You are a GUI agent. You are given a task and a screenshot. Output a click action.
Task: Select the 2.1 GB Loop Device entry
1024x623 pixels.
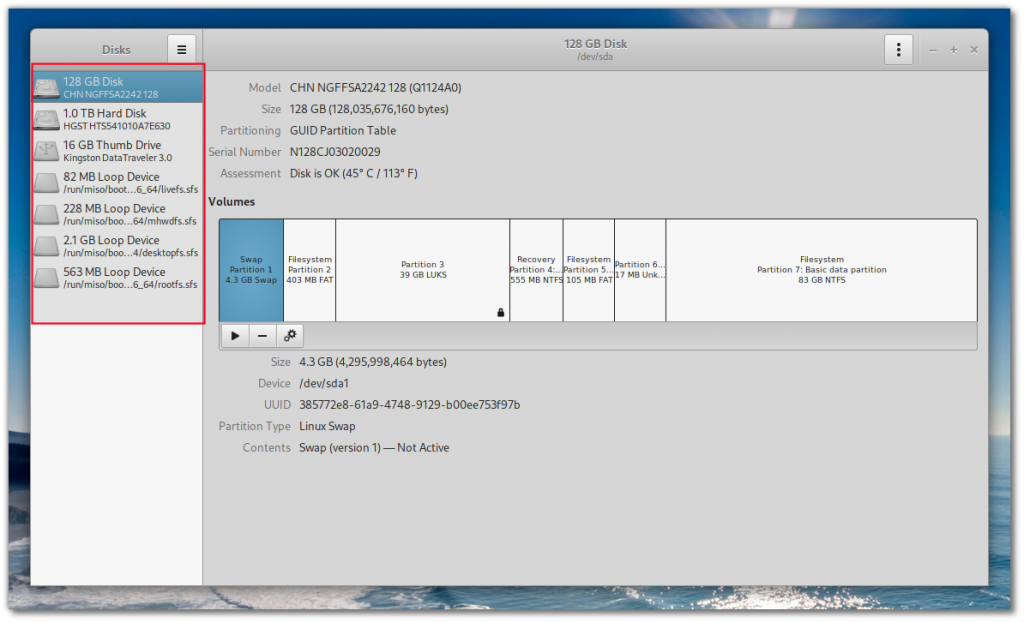click(116, 246)
